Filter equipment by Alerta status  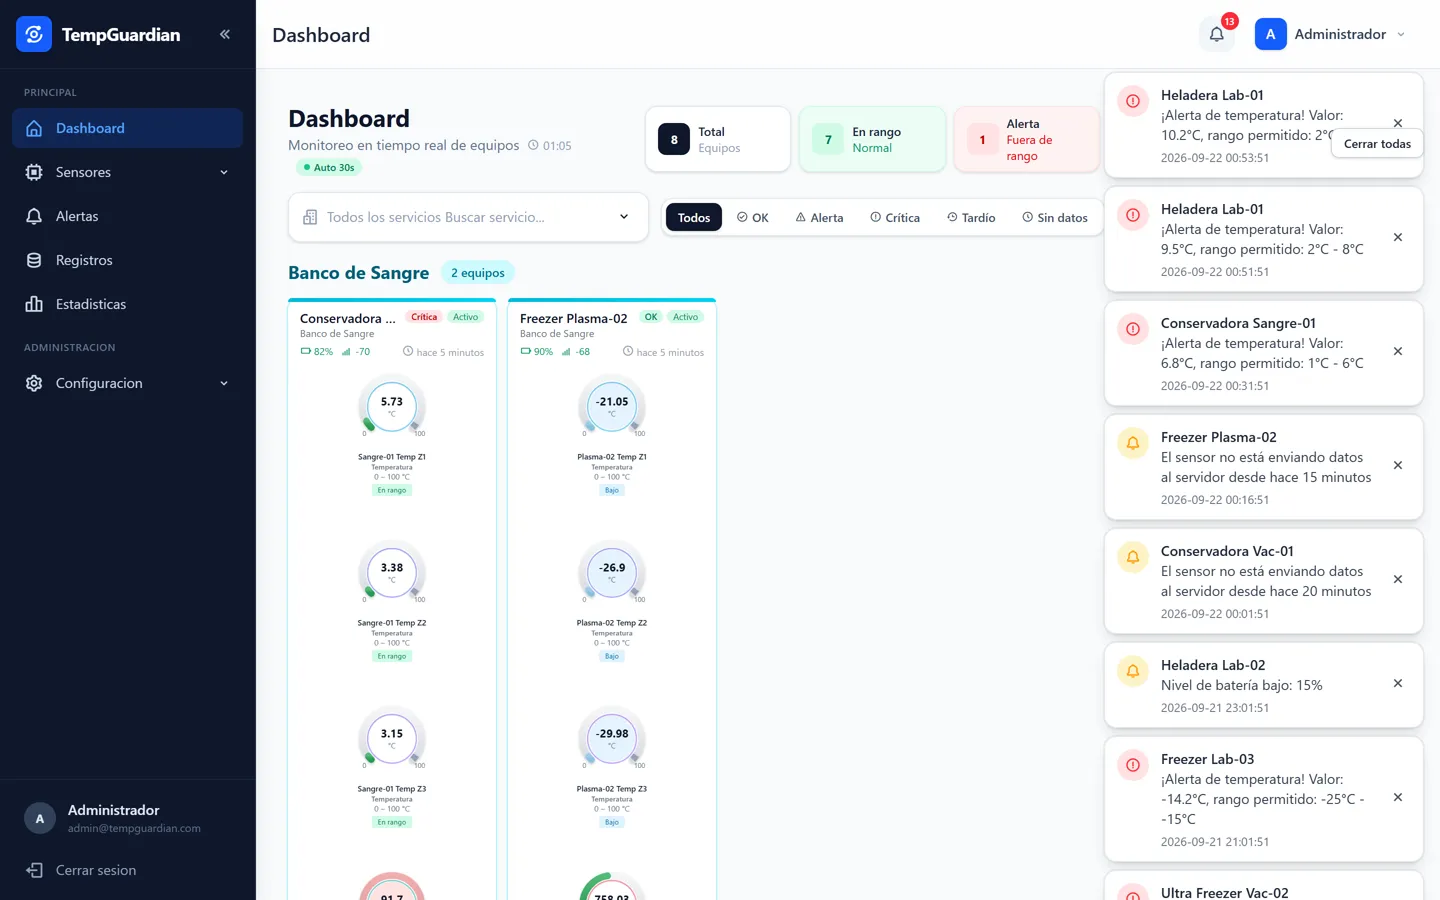pos(819,218)
